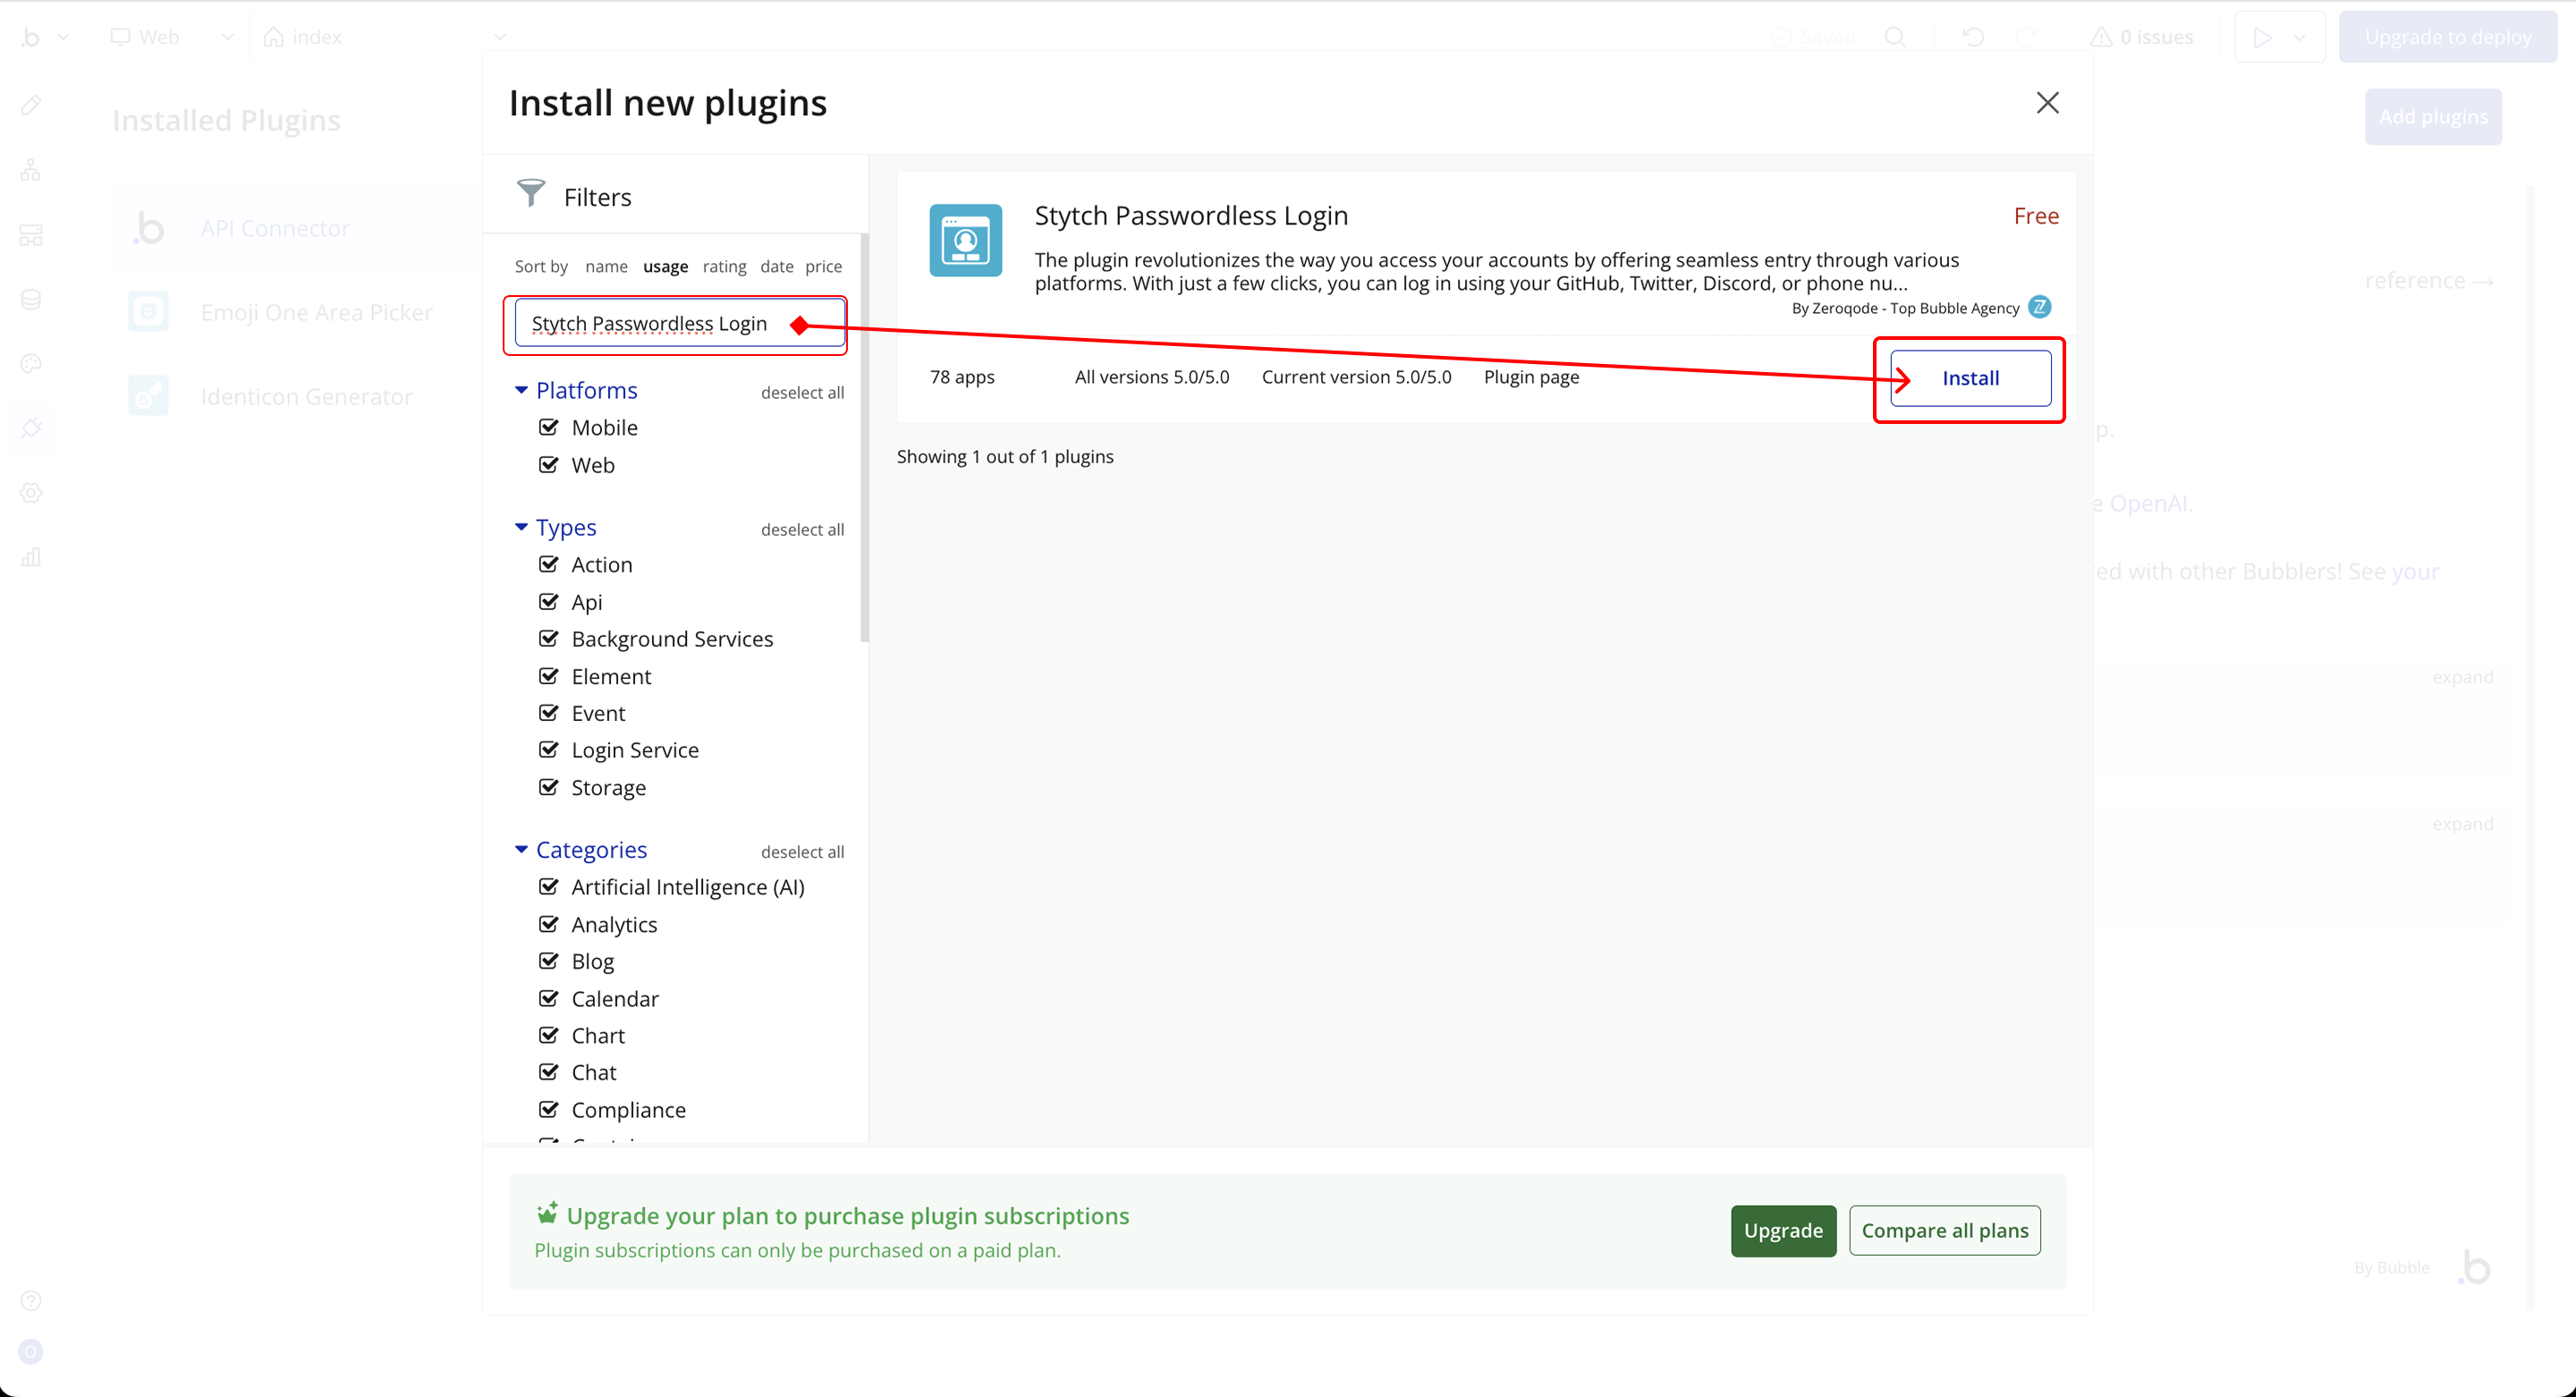The width and height of the screenshot is (2576, 1397).
Task: Uncheck the Login Service type checkbox
Action: coord(548,749)
